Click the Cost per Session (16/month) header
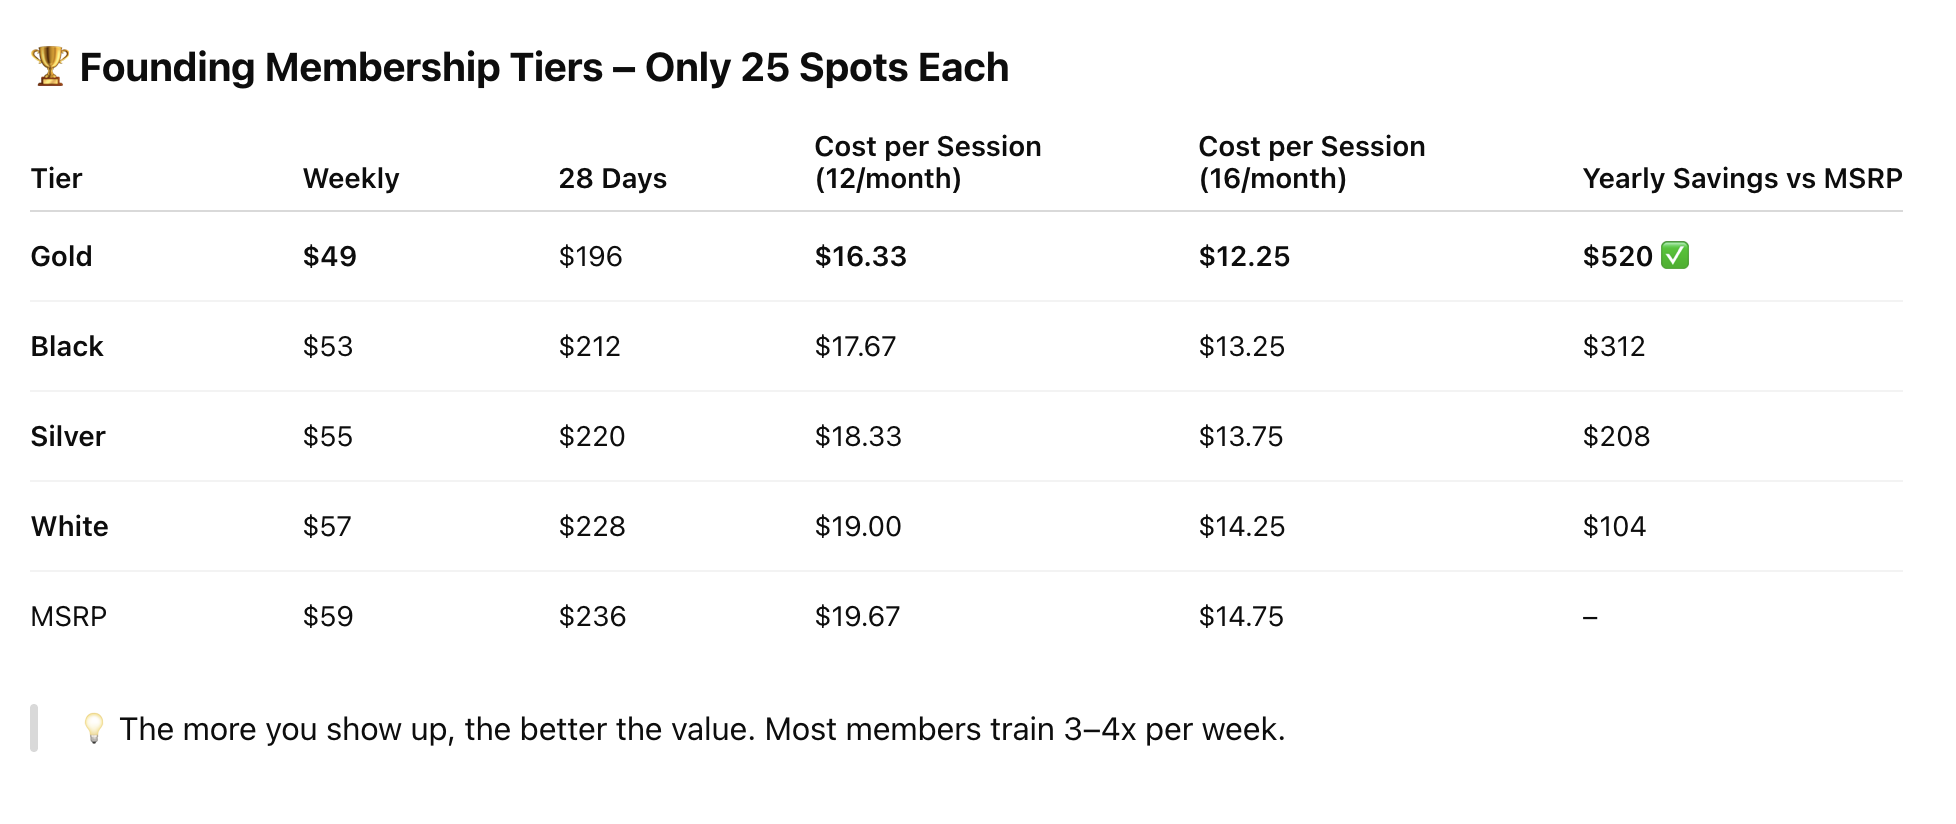1956x824 pixels. click(1312, 162)
